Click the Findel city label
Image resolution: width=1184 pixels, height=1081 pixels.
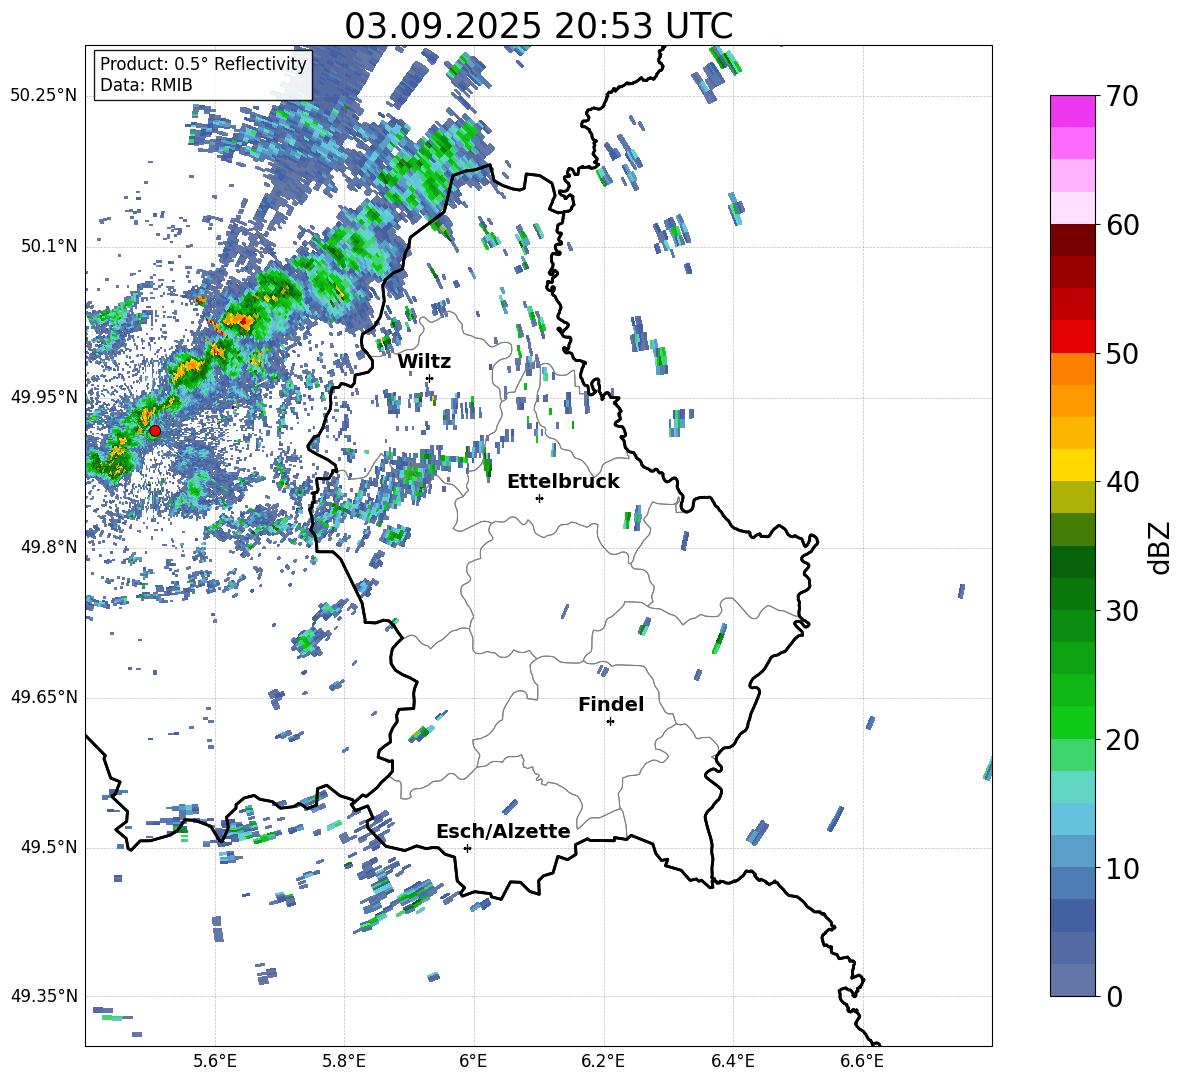[x=611, y=704]
